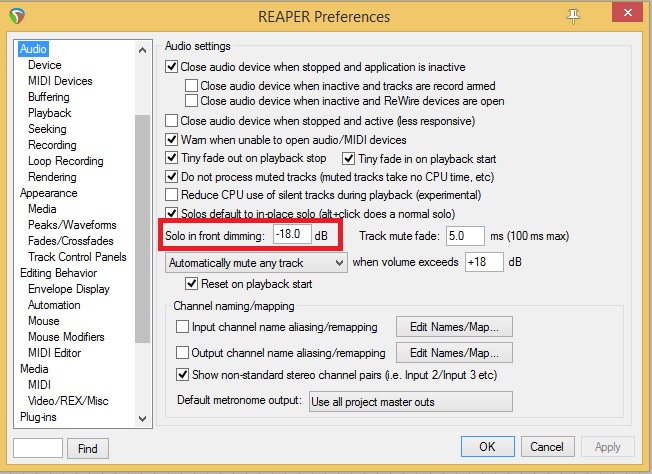Click Edit Names/Map for input channels
Image resolution: width=652 pixels, height=474 pixels.
point(454,326)
